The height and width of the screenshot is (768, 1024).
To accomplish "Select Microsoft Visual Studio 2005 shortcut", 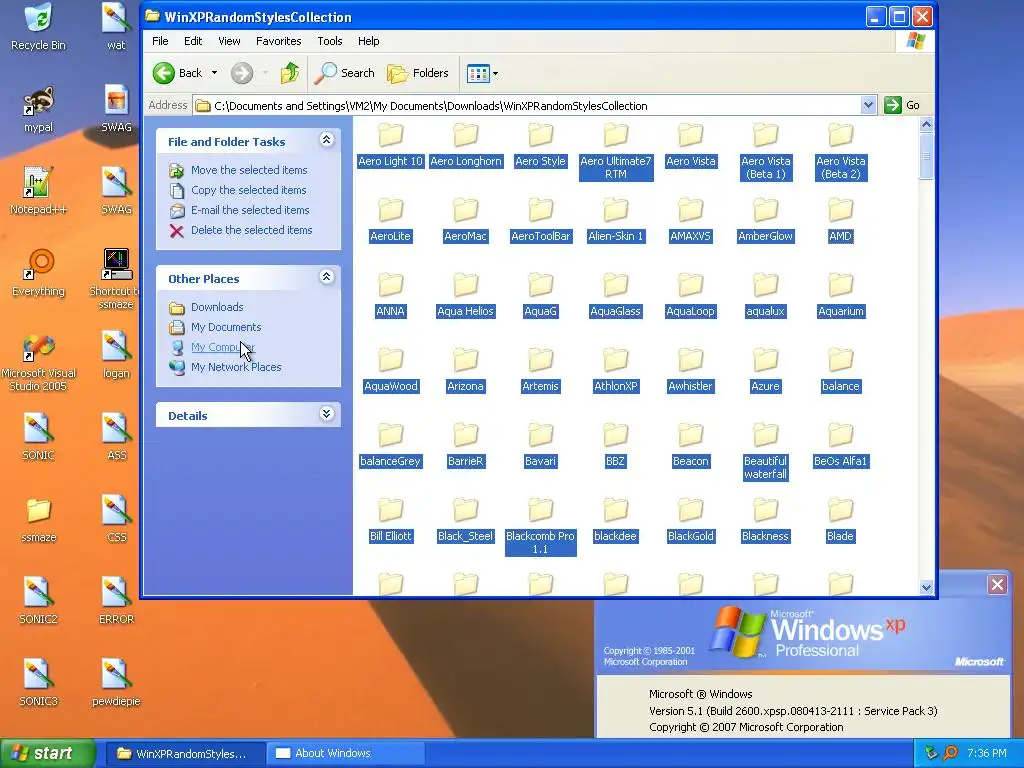I will 39,363.
